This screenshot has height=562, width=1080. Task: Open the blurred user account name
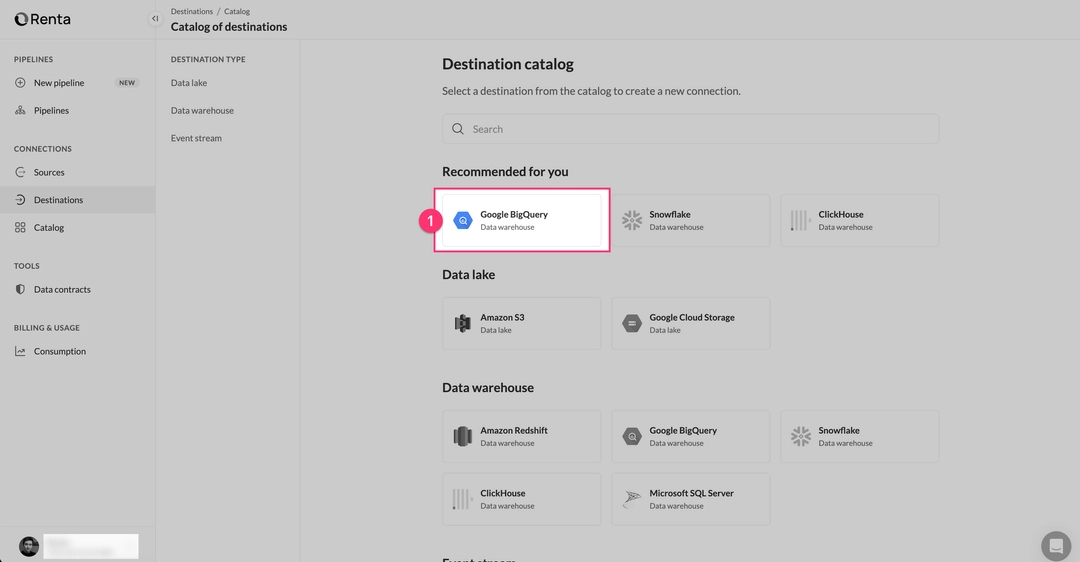pos(91,546)
